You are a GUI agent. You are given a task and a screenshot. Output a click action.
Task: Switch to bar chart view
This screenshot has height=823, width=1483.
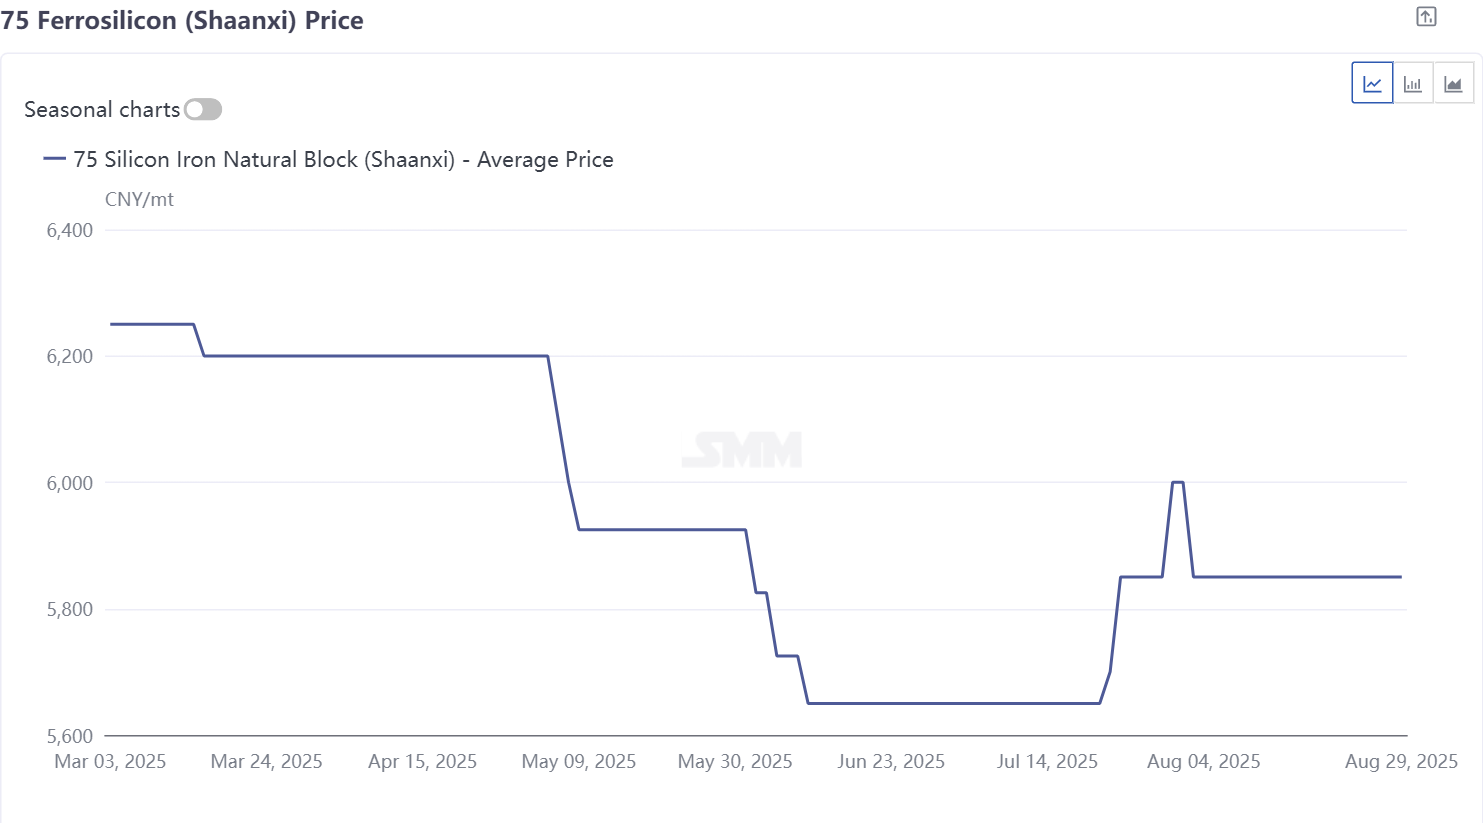coord(1413,83)
